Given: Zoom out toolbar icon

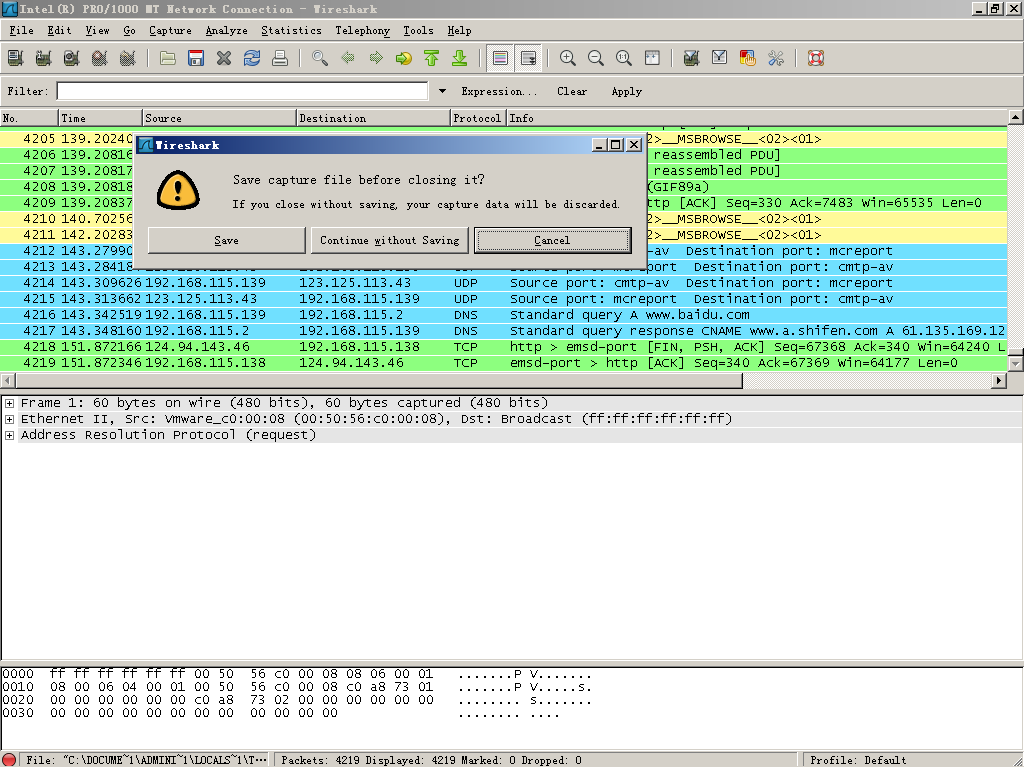Looking at the screenshot, I should tap(596, 58).
